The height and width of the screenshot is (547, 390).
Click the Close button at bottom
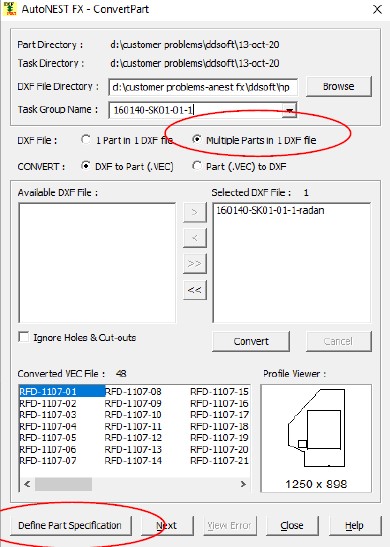[292, 525]
